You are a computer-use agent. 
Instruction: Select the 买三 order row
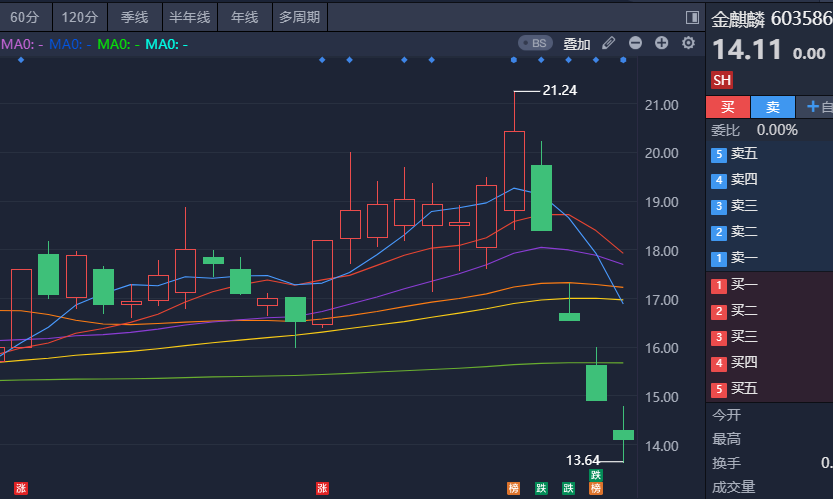769,336
